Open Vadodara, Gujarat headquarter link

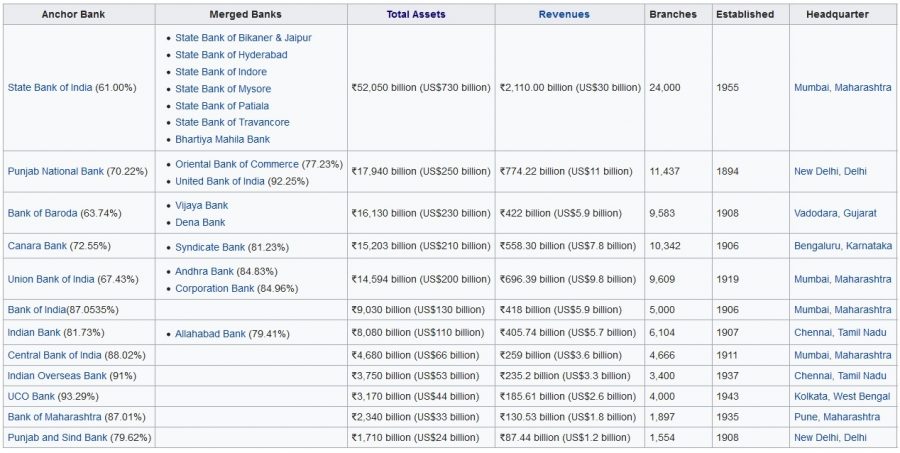point(835,213)
